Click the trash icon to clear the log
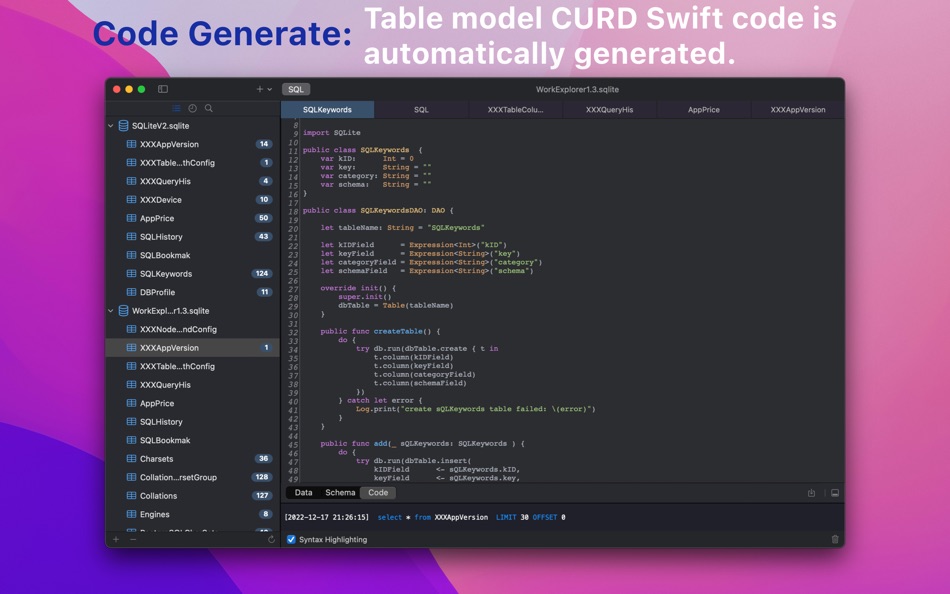 [835, 539]
